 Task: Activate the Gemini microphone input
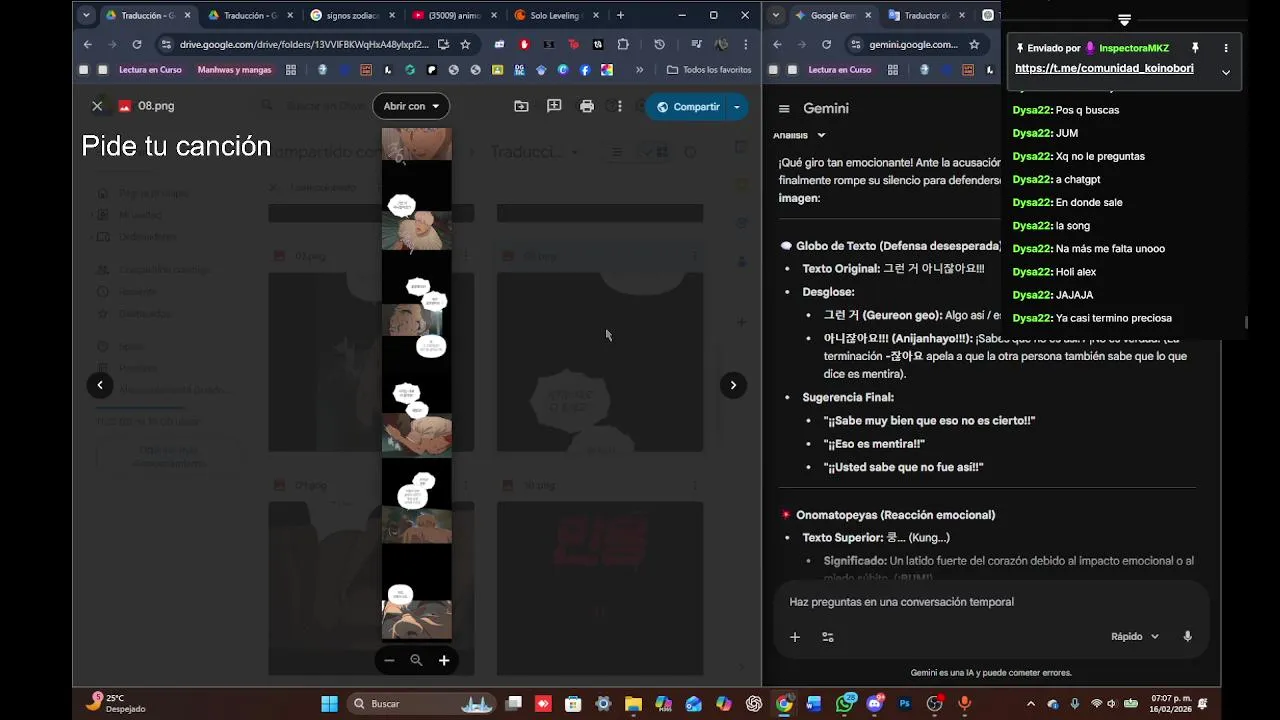tap(1188, 637)
